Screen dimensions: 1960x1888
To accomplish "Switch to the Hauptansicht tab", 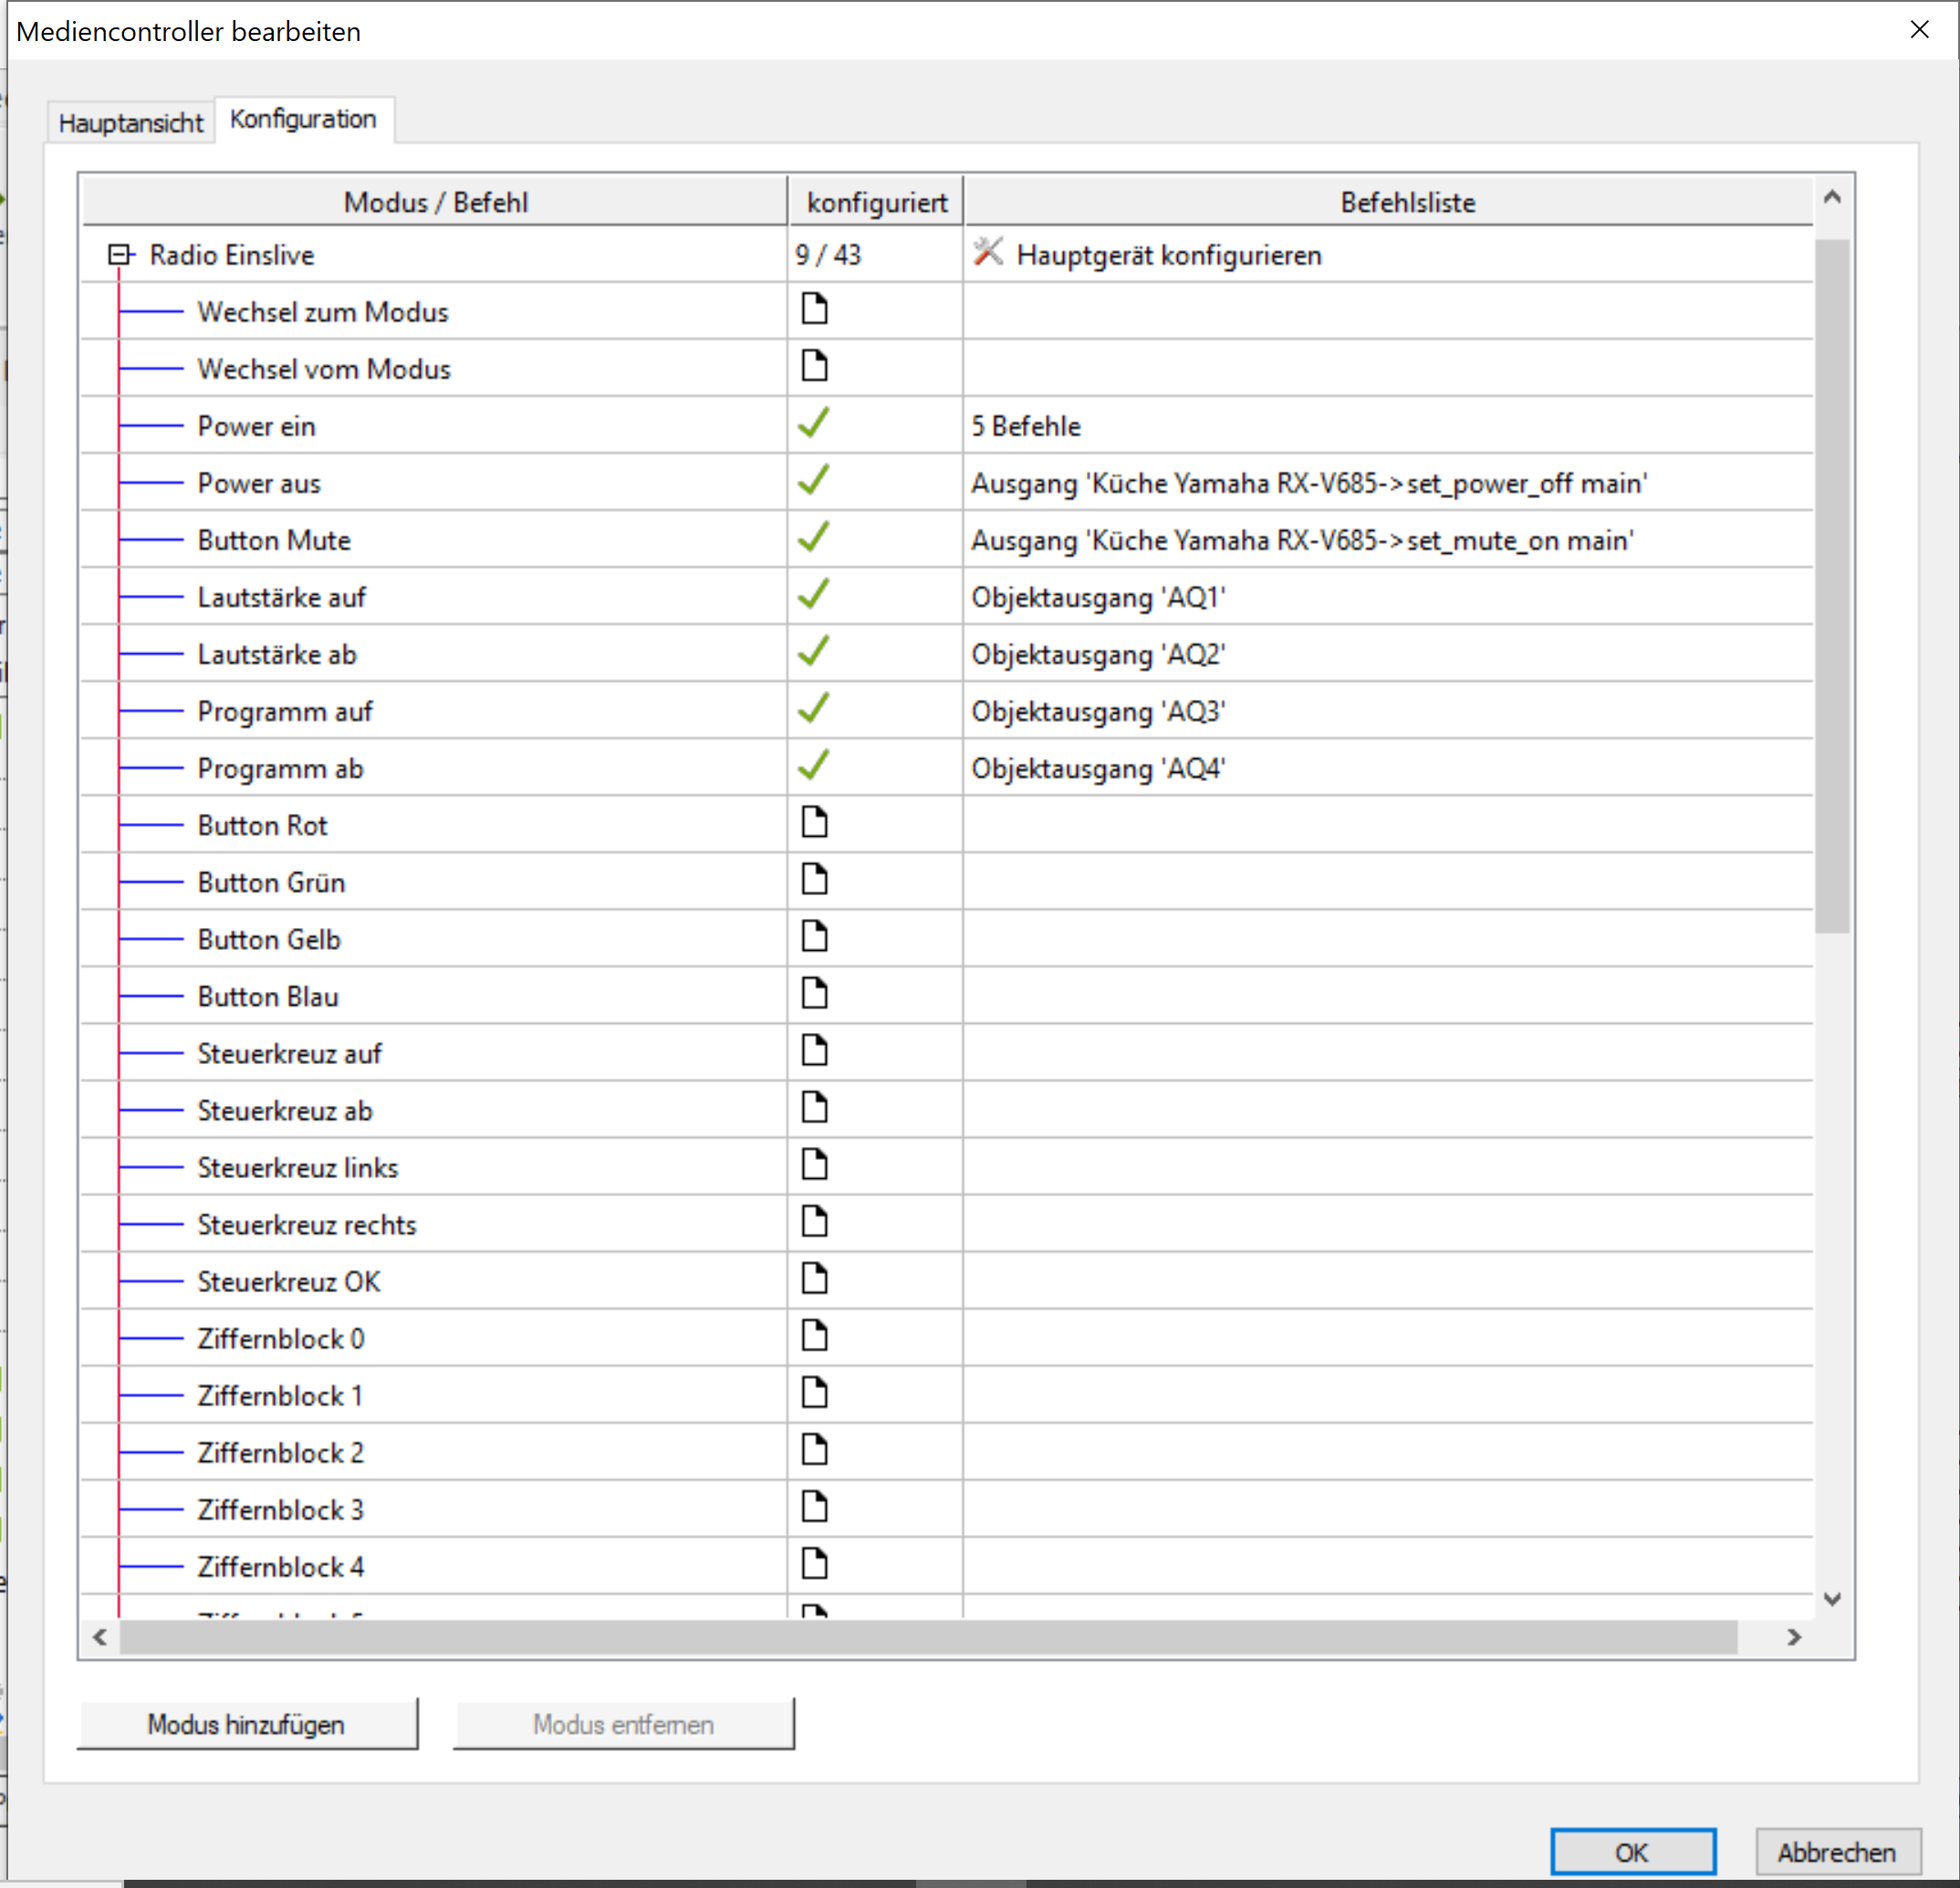I will point(130,123).
